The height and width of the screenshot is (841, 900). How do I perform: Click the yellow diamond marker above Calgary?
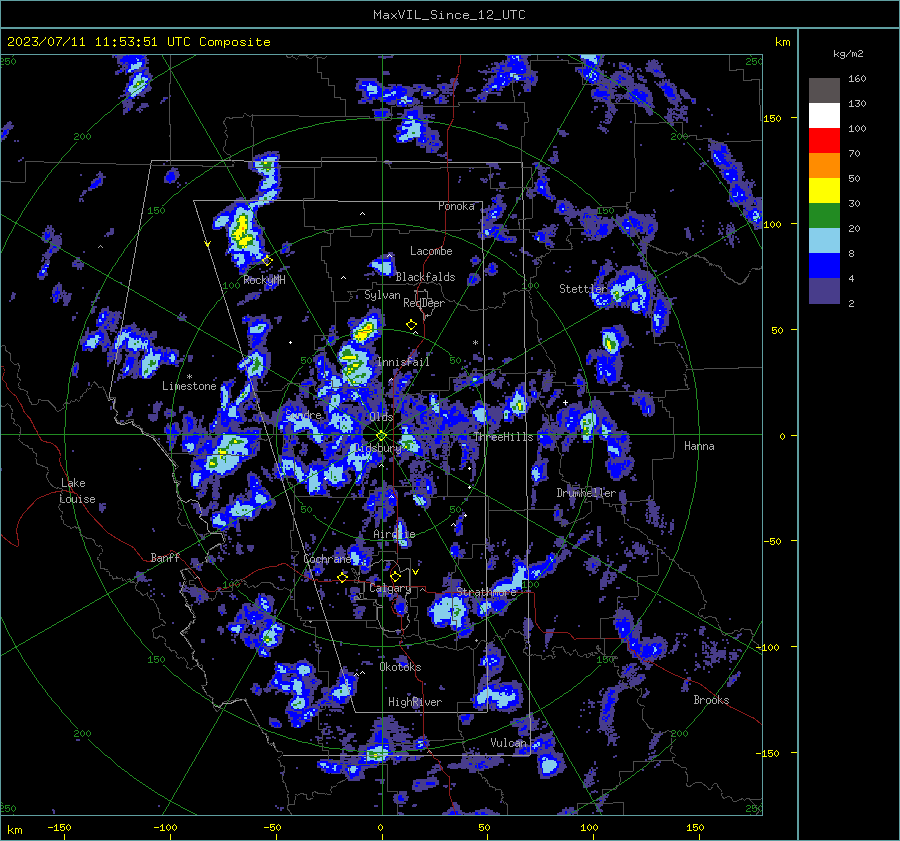(x=395, y=576)
